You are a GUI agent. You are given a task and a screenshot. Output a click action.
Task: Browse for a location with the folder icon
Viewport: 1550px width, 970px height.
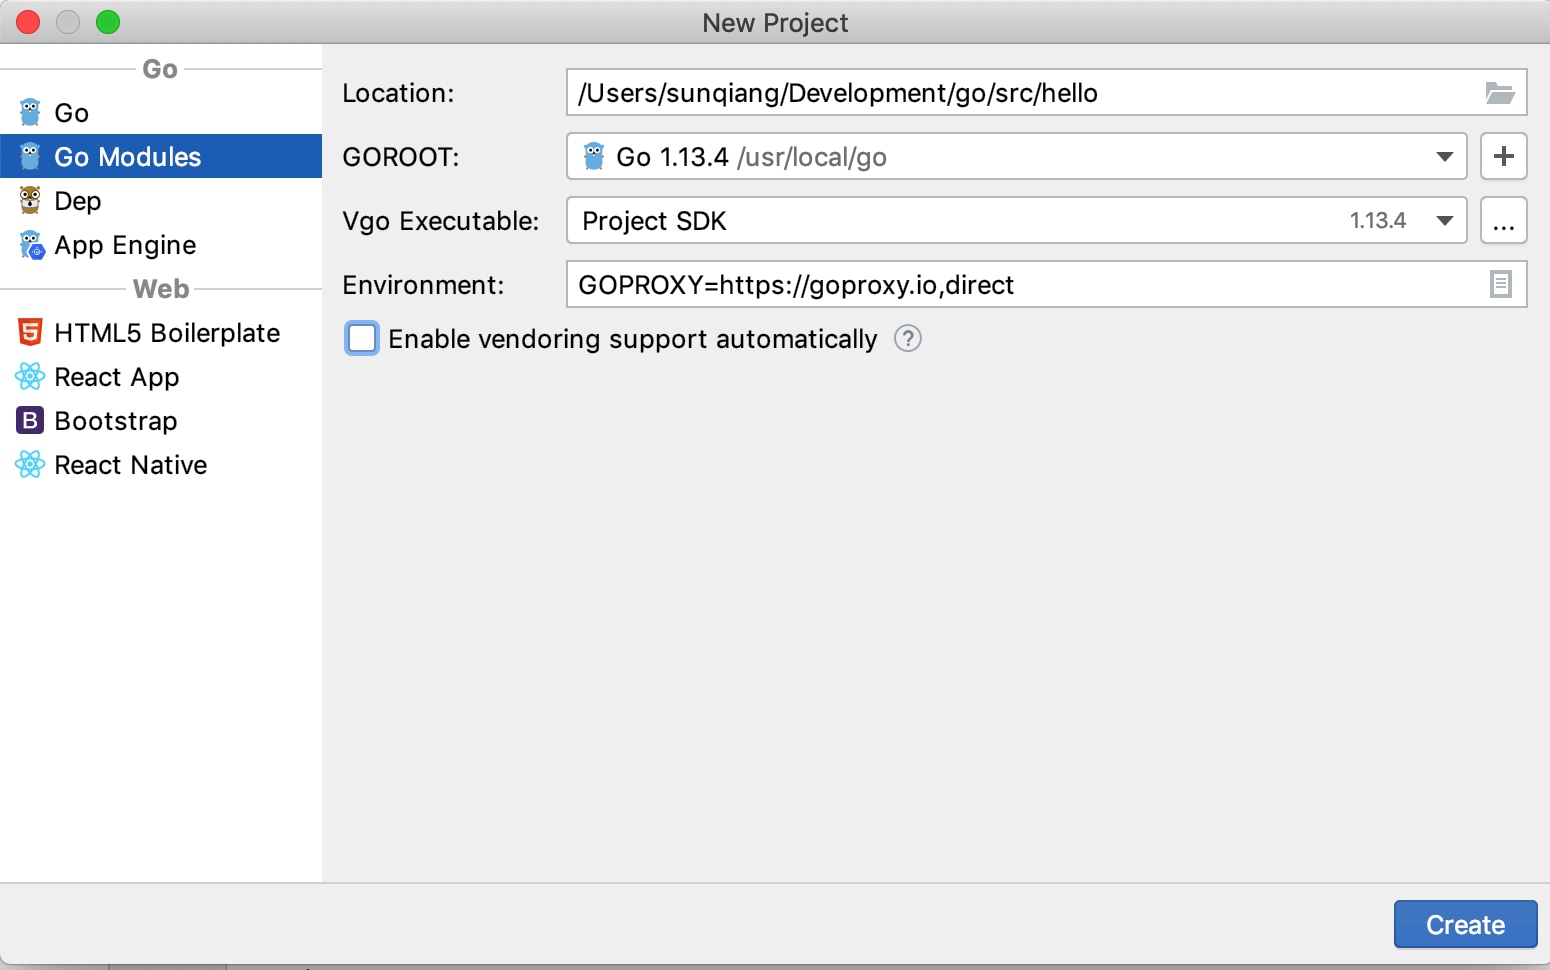(x=1499, y=93)
